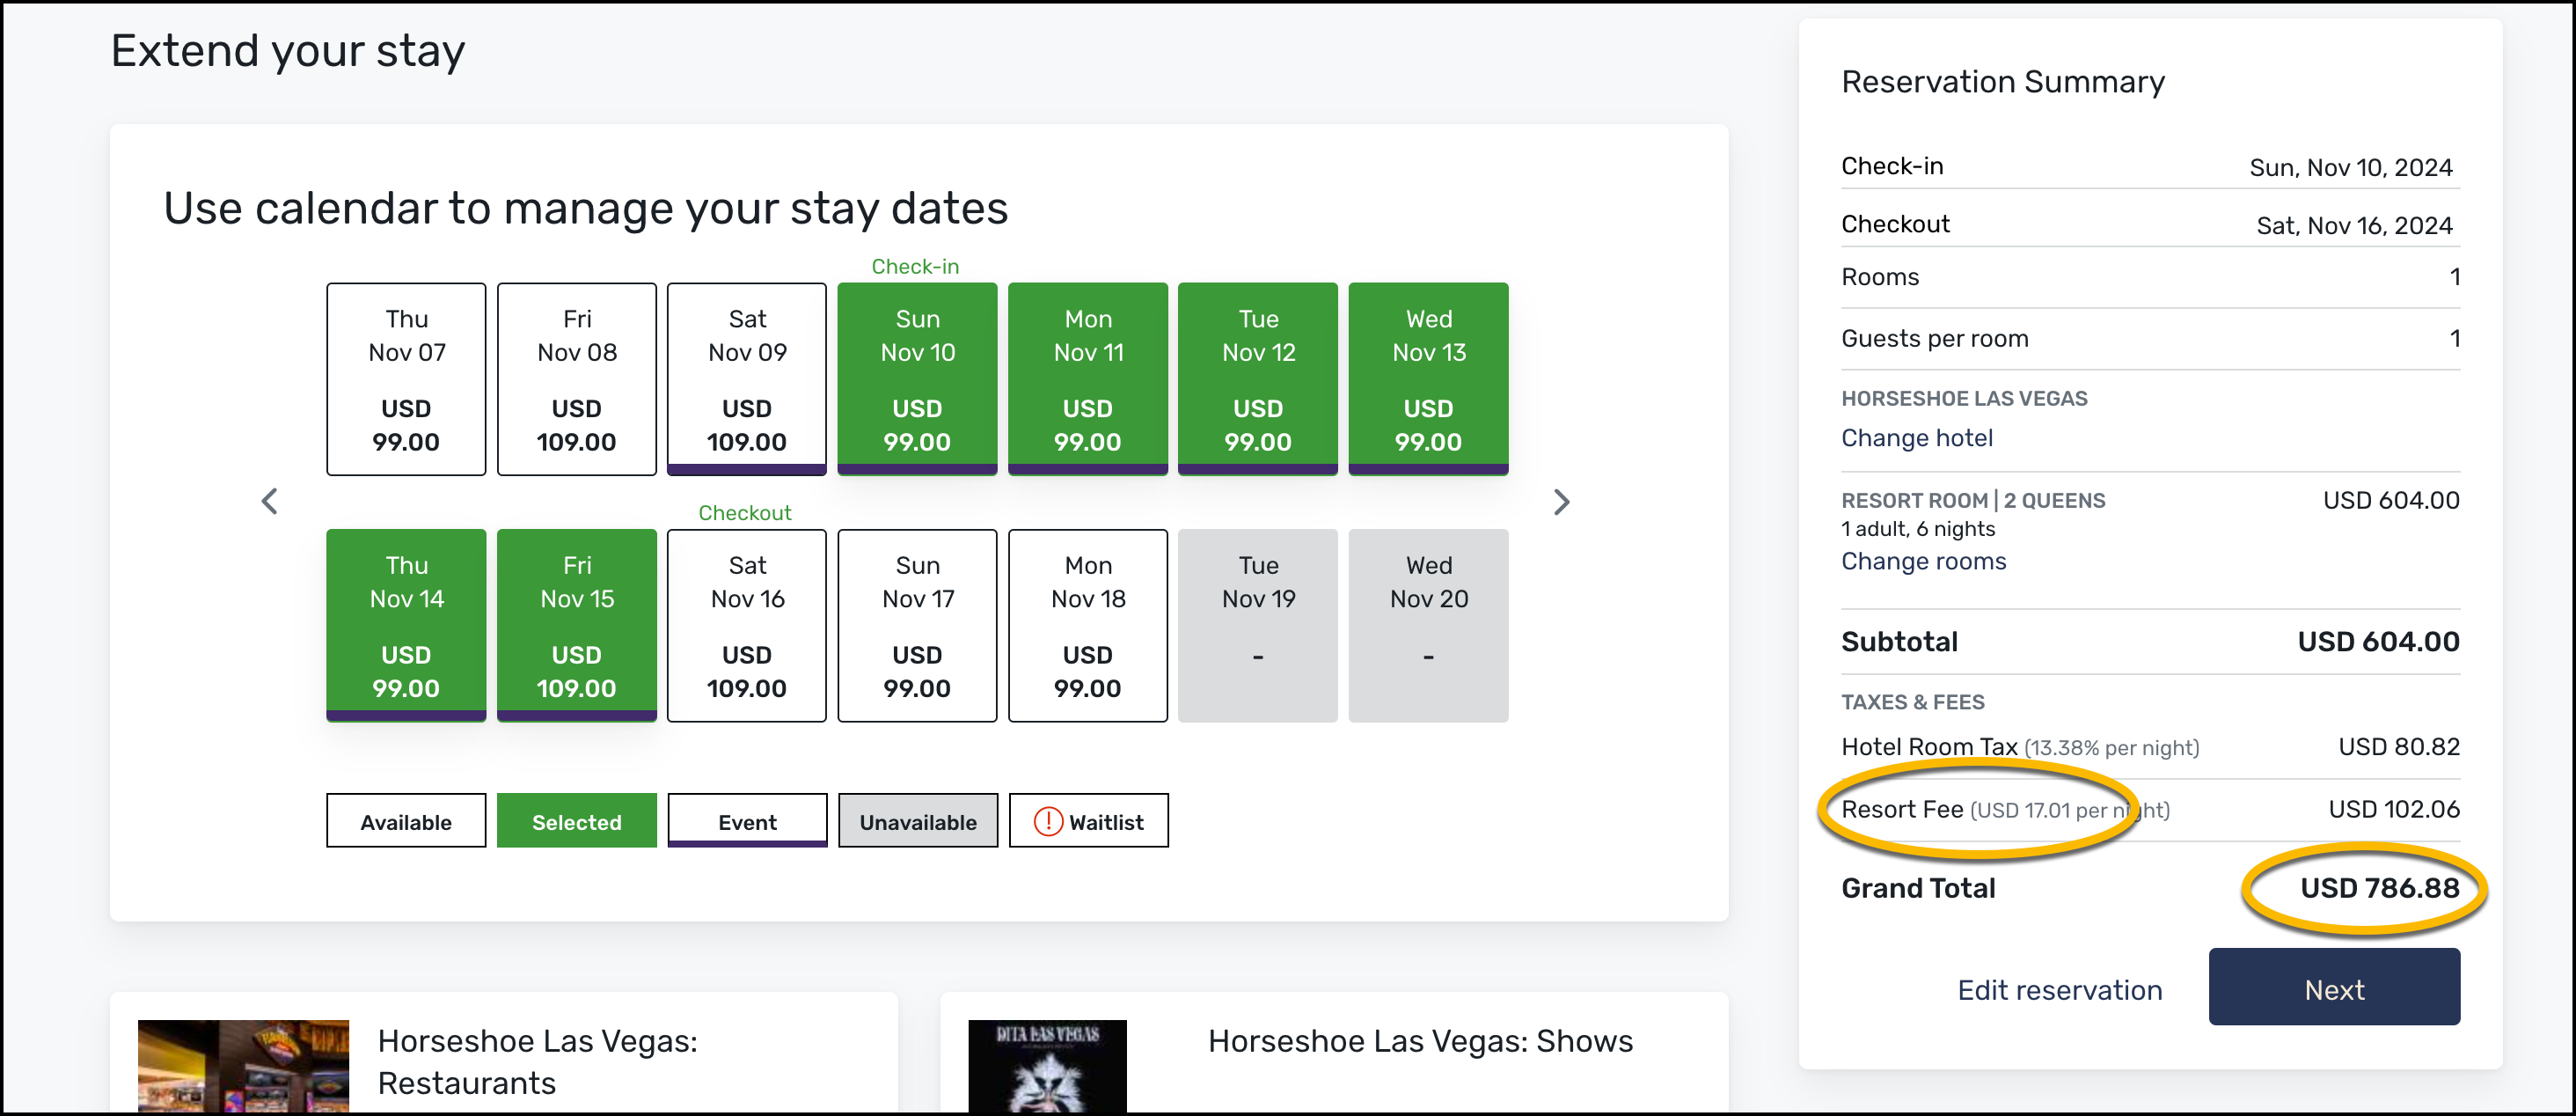
Task: Choose Mon Nov 18 date tile
Action: tap(1087, 625)
